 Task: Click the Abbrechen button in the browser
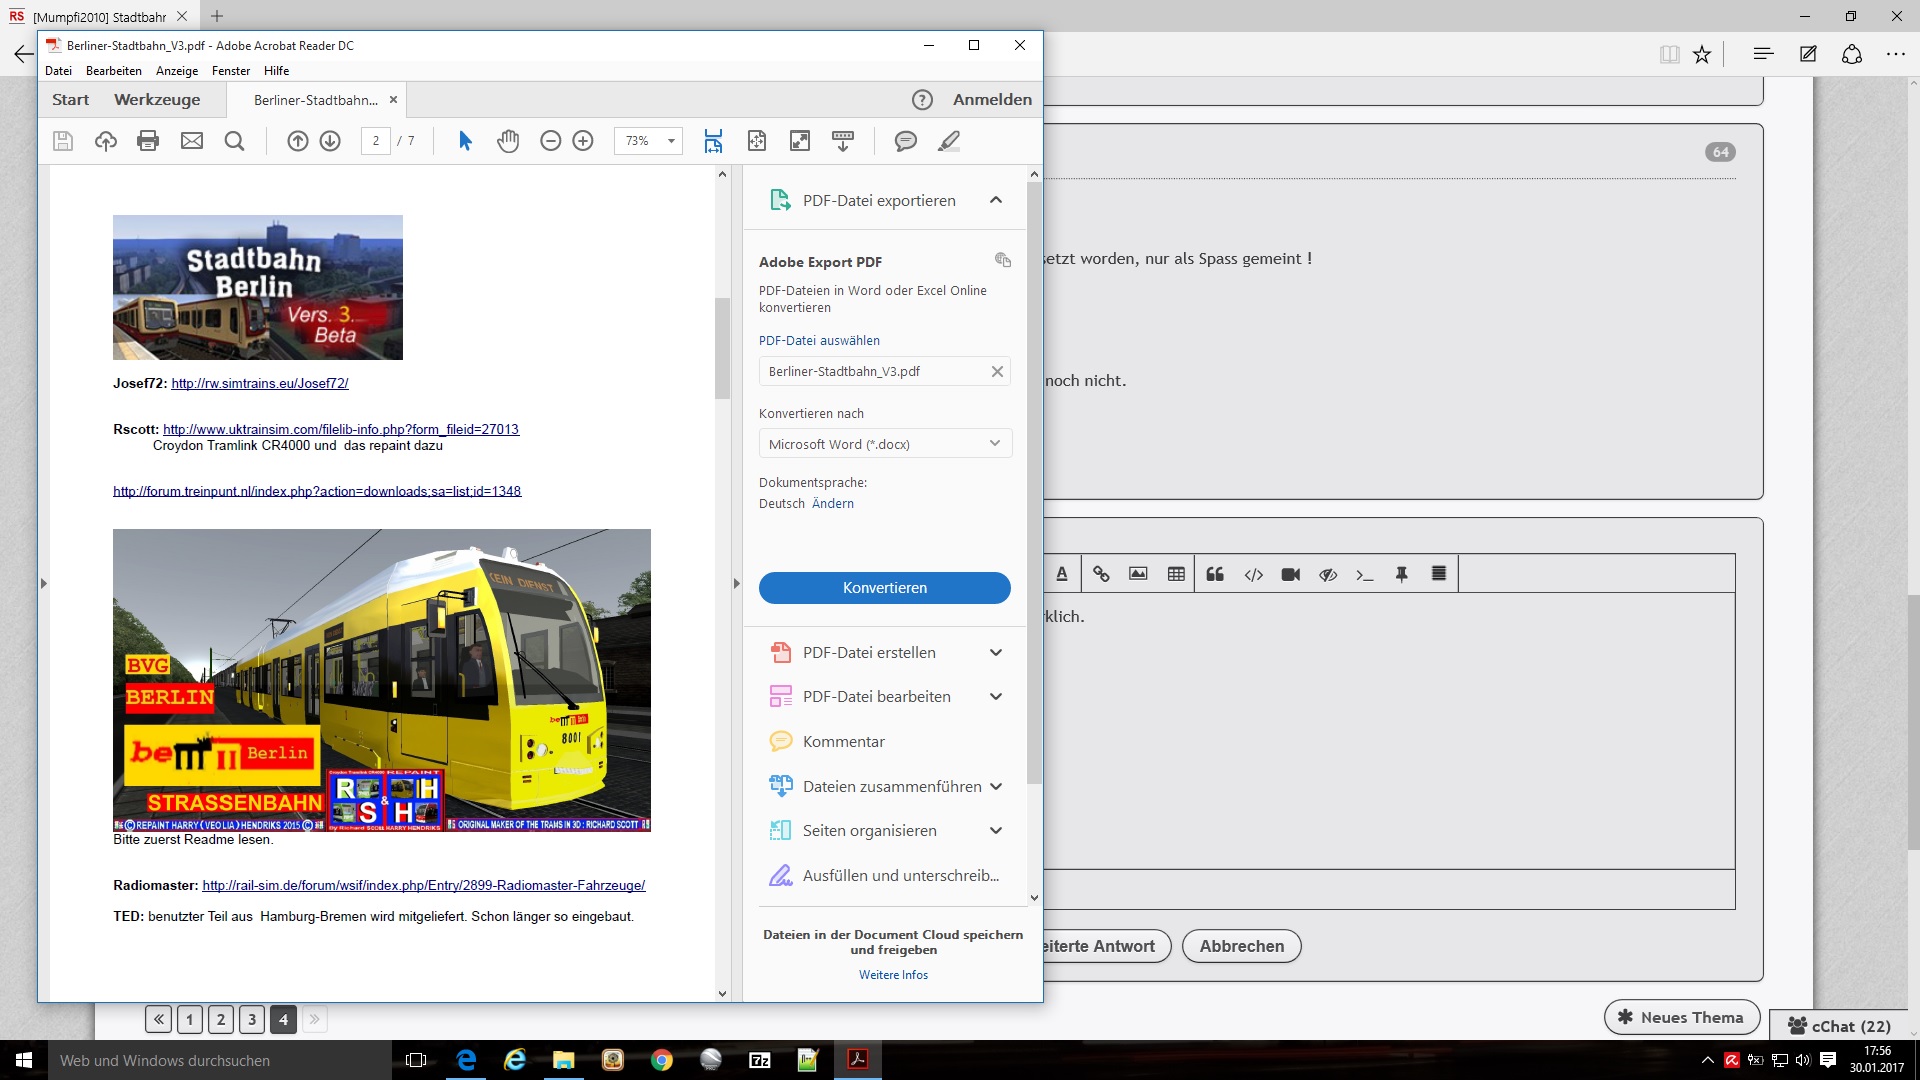pyautogui.click(x=1242, y=947)
